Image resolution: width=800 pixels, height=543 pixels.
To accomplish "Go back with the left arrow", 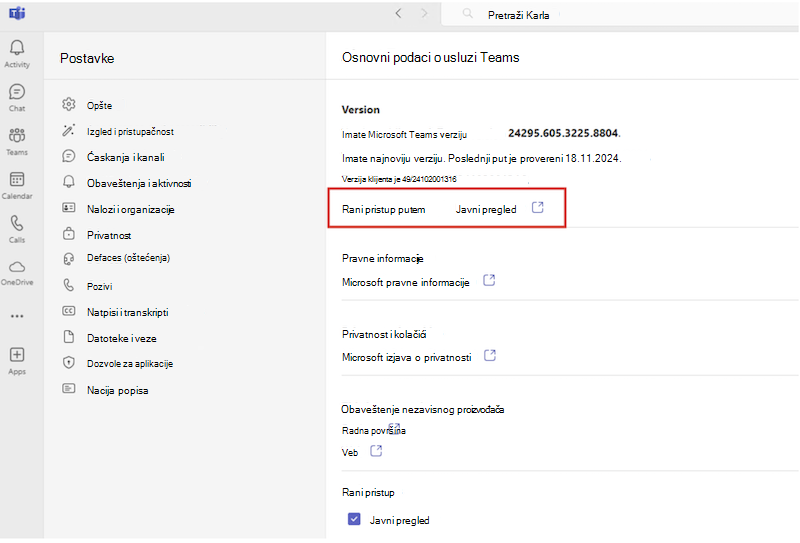I will [x=398, y=14].
